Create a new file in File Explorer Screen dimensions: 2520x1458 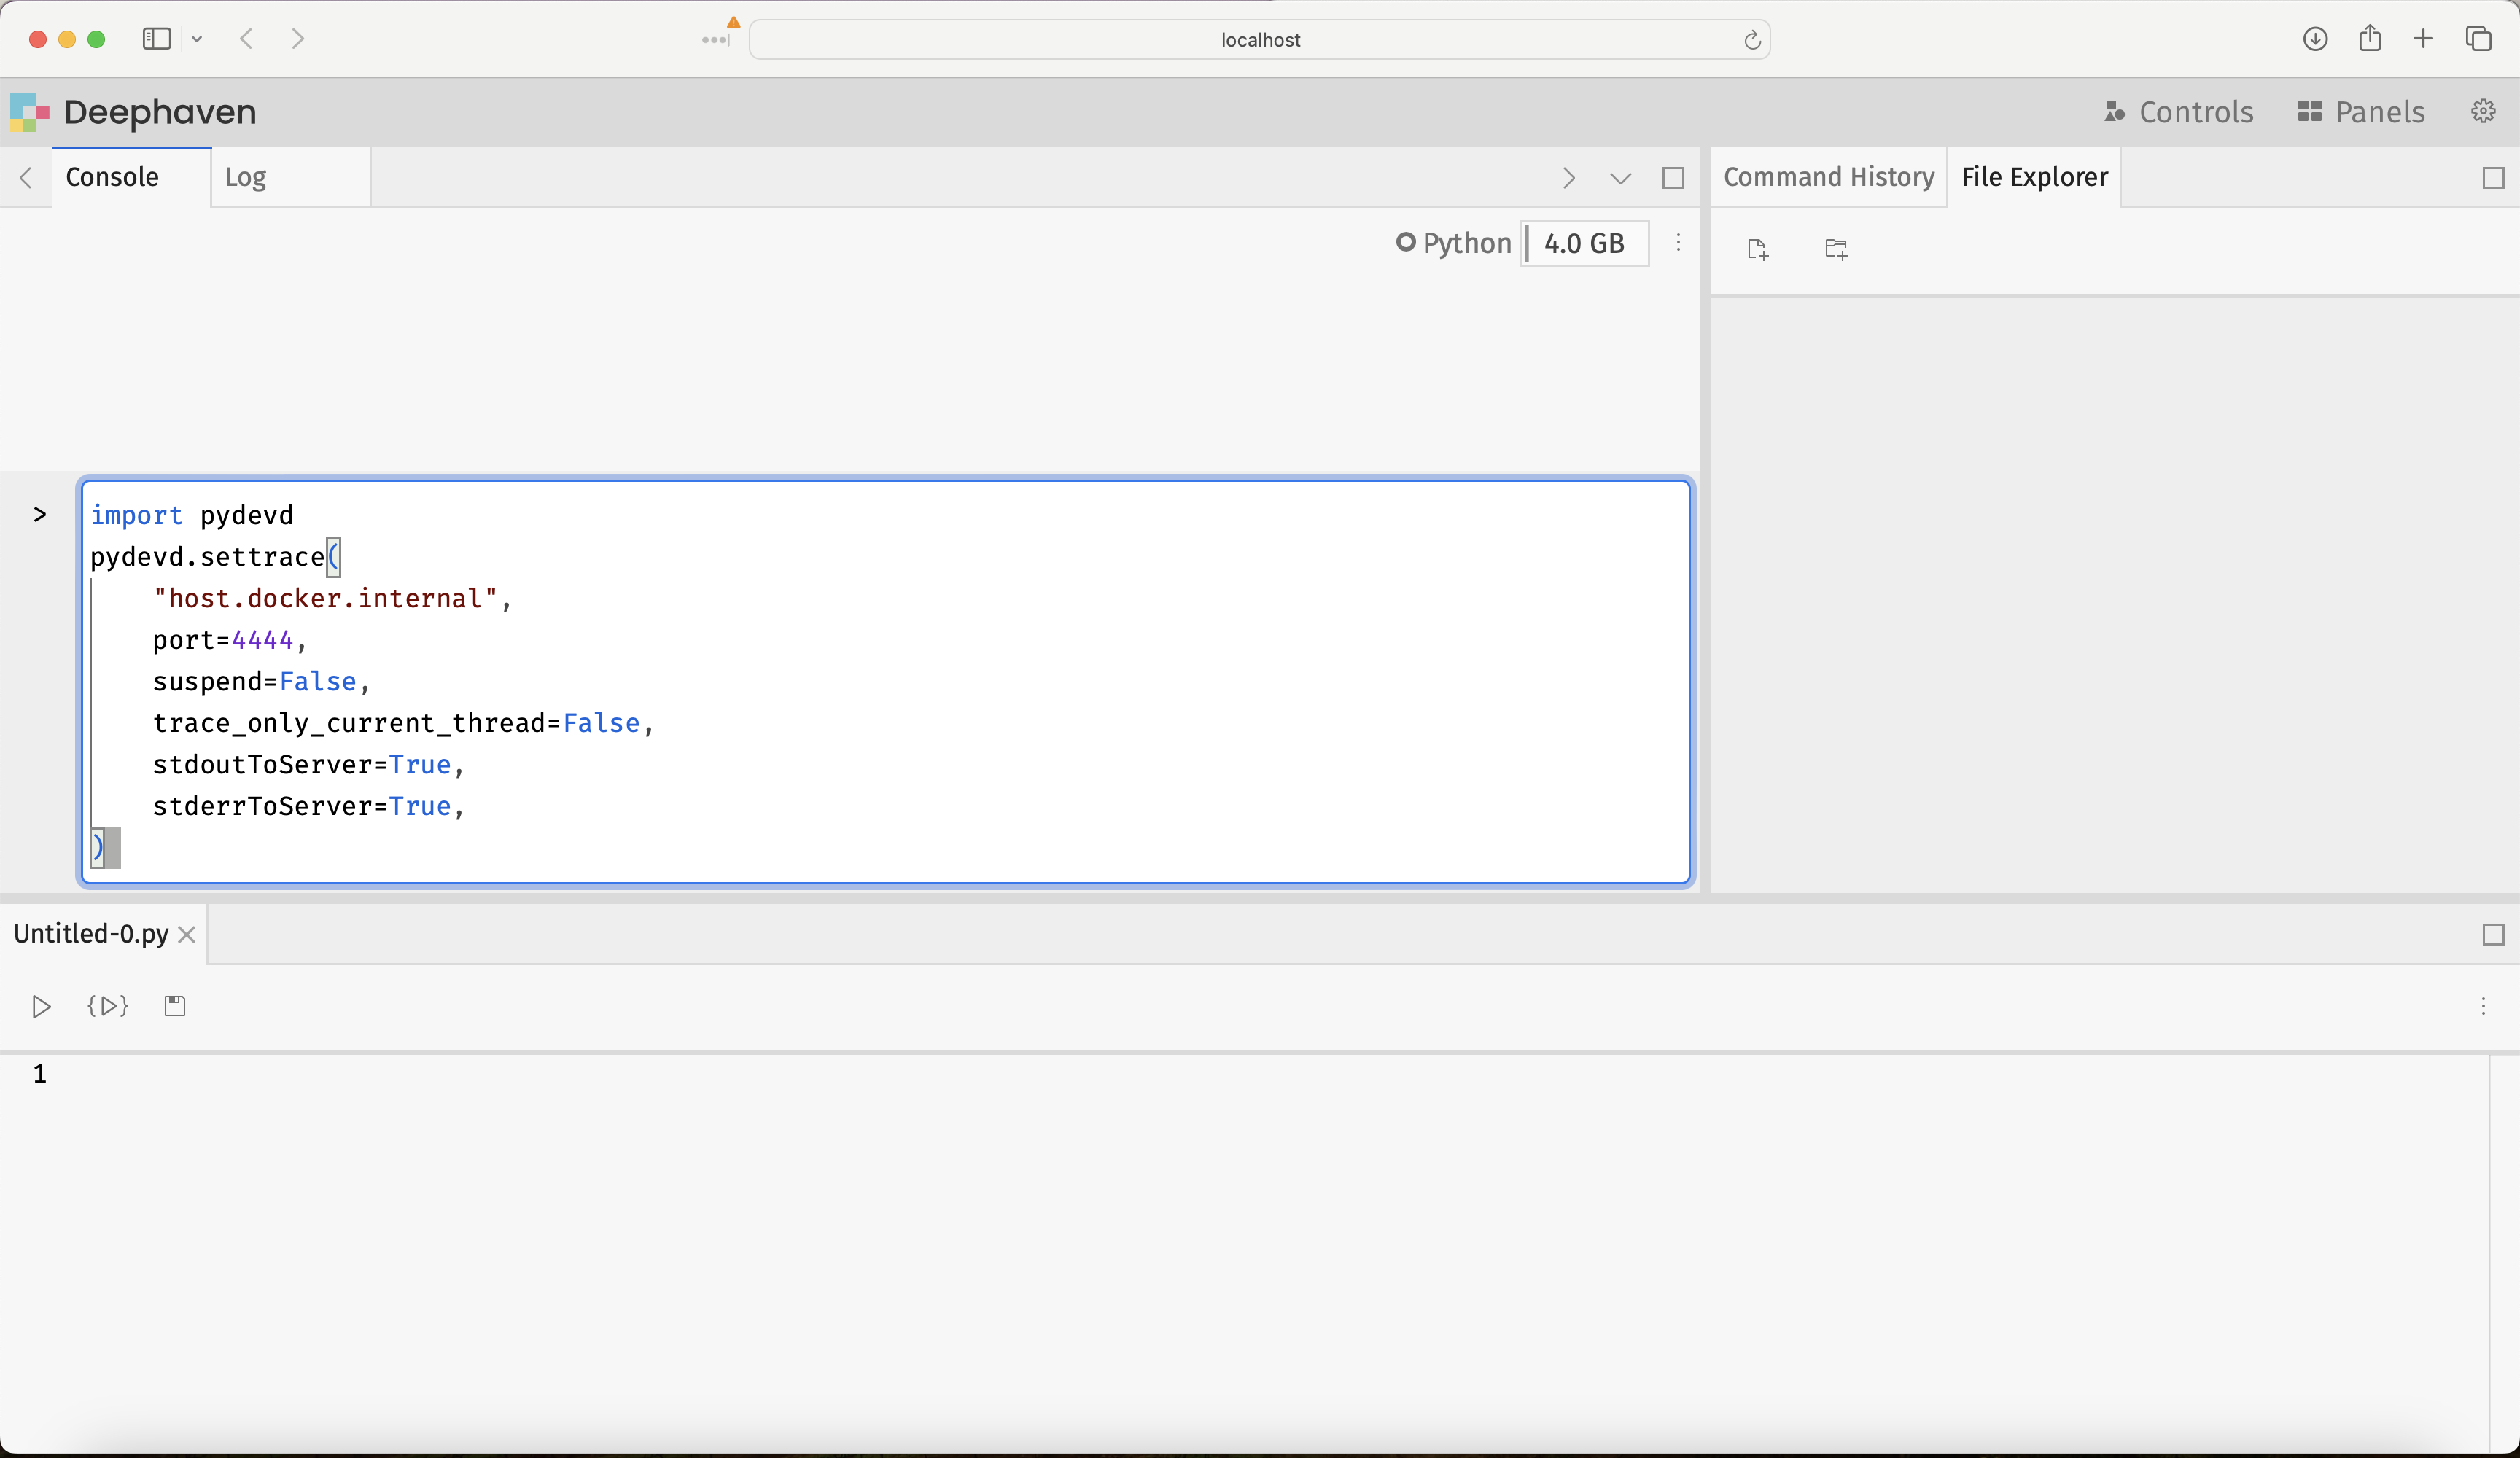coord(1757,249)
